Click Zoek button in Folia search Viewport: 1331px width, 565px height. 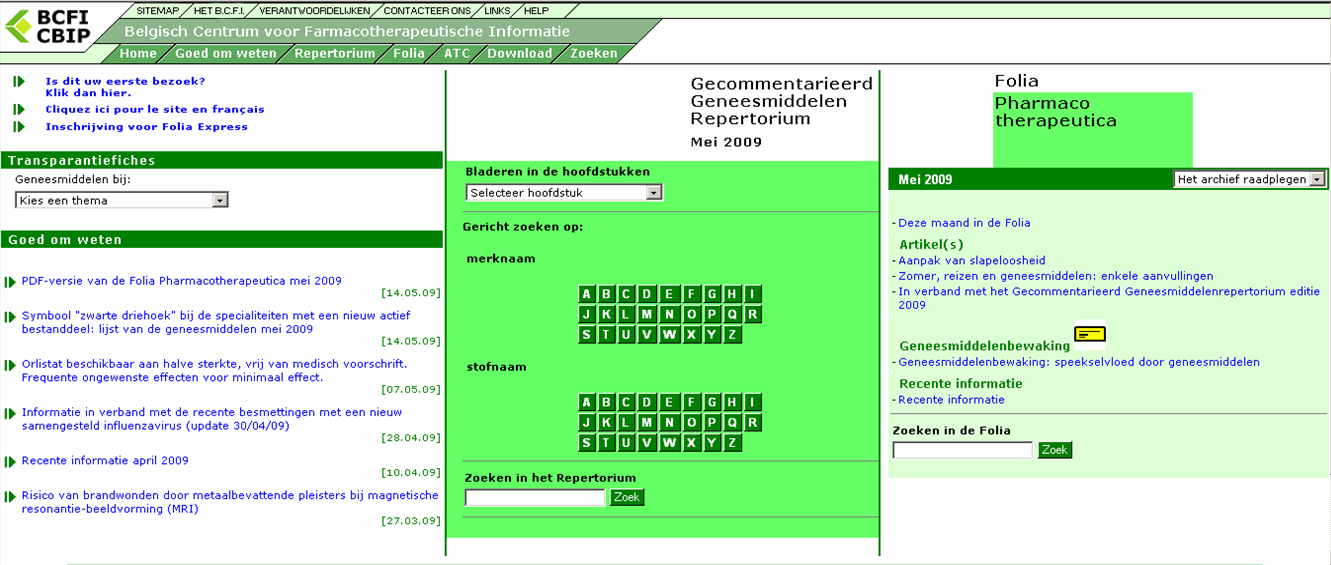pos(1055,450)
